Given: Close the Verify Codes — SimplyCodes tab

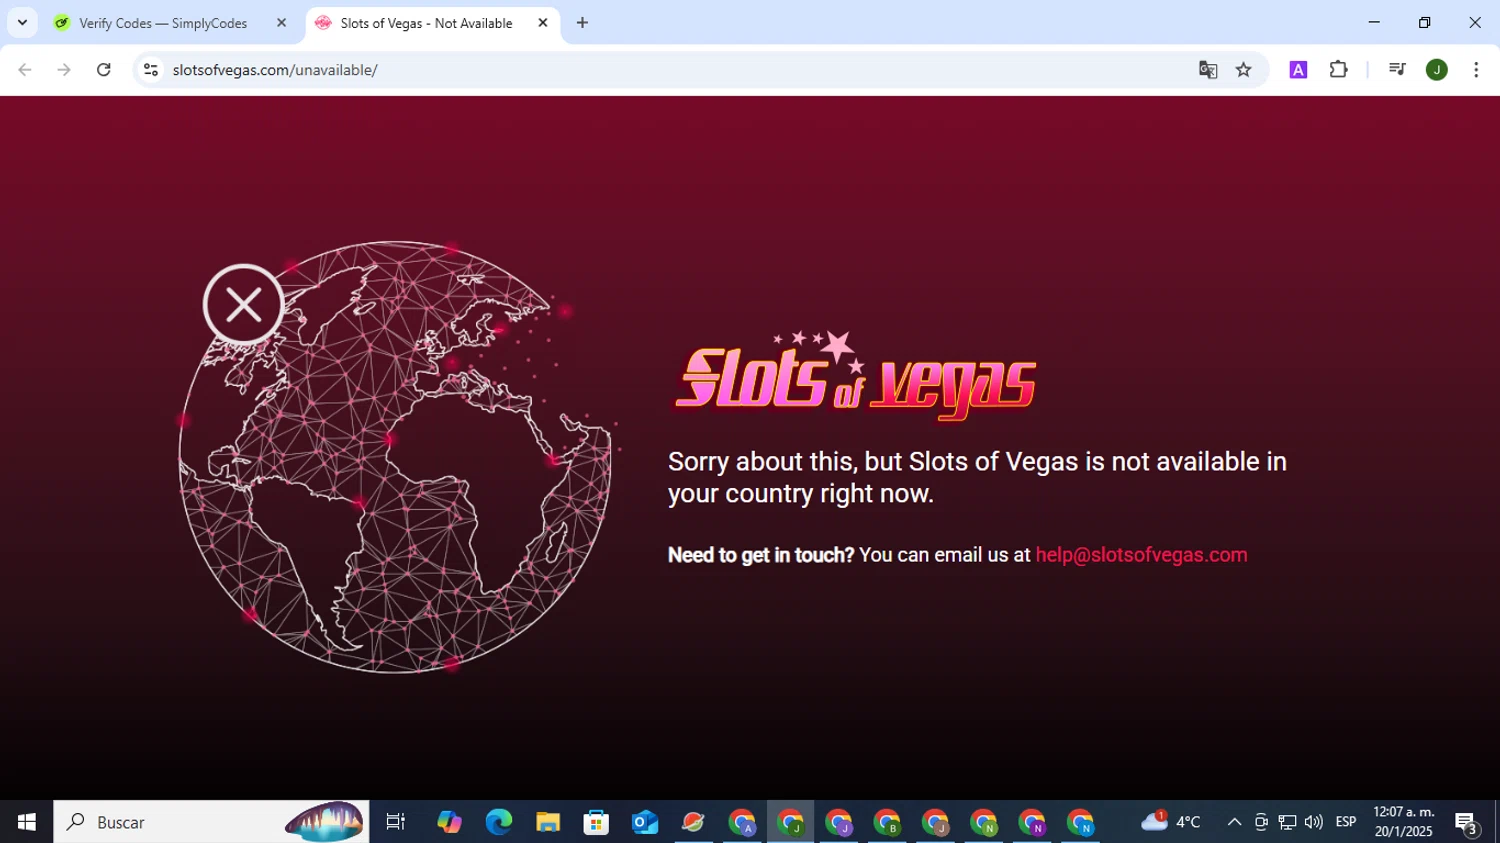Looking at the screenshot, I should click(x=281, y=23).
